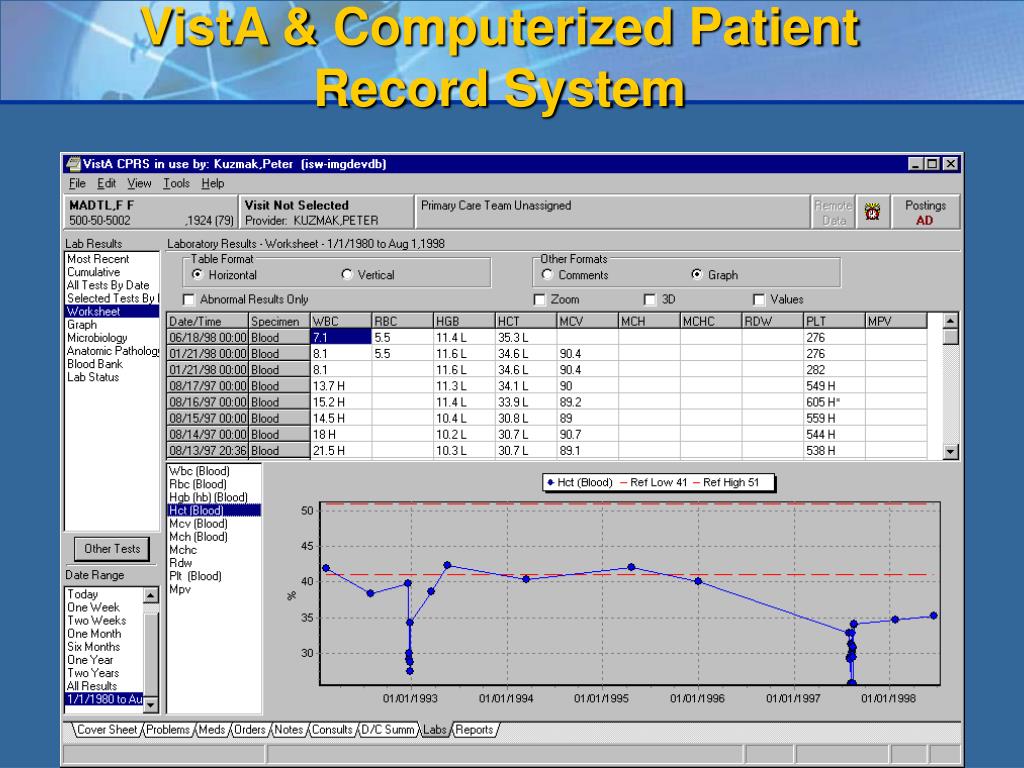Select the Graph format radio button
Screen dimensions: 1024x768
pyautogui.click(x=697, y=275)
